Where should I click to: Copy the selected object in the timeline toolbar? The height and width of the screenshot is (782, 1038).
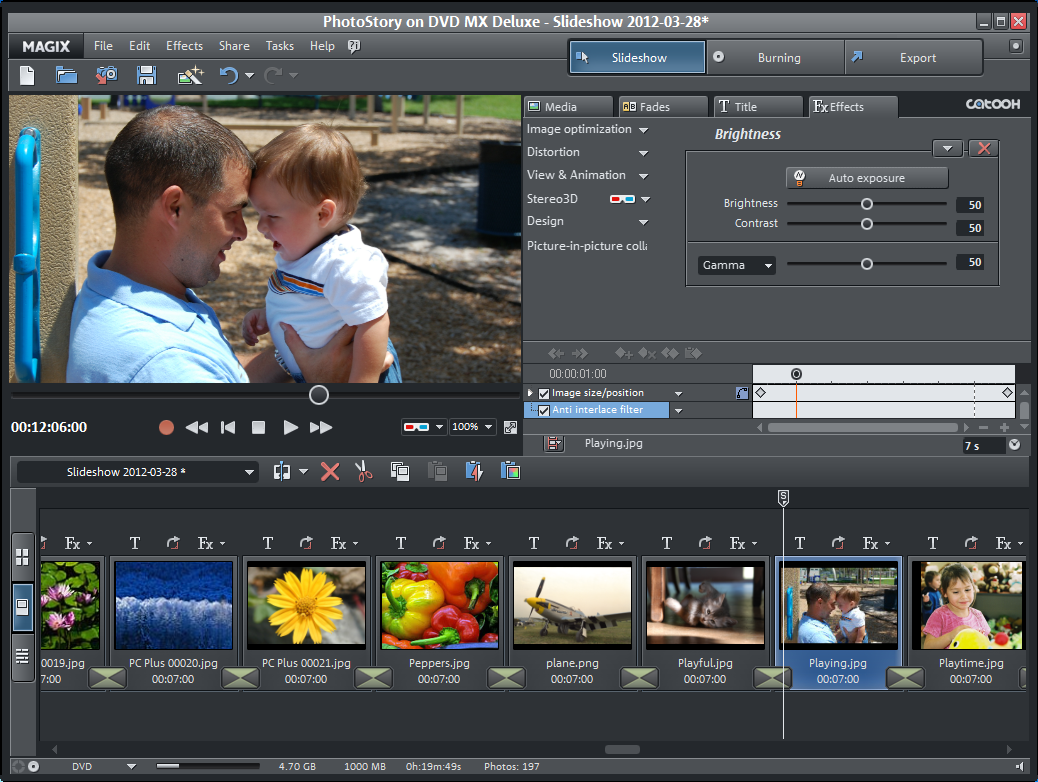[400, 471]
